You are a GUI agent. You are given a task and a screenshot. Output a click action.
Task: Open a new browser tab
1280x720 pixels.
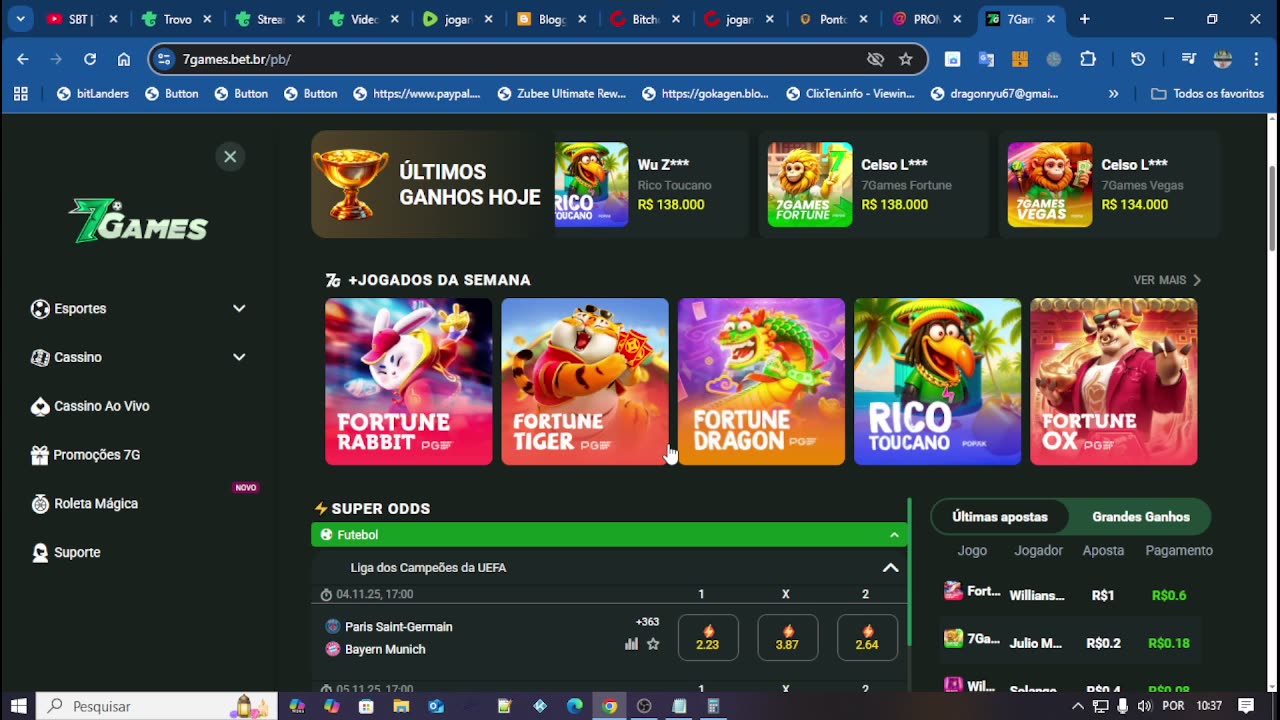1084,19
